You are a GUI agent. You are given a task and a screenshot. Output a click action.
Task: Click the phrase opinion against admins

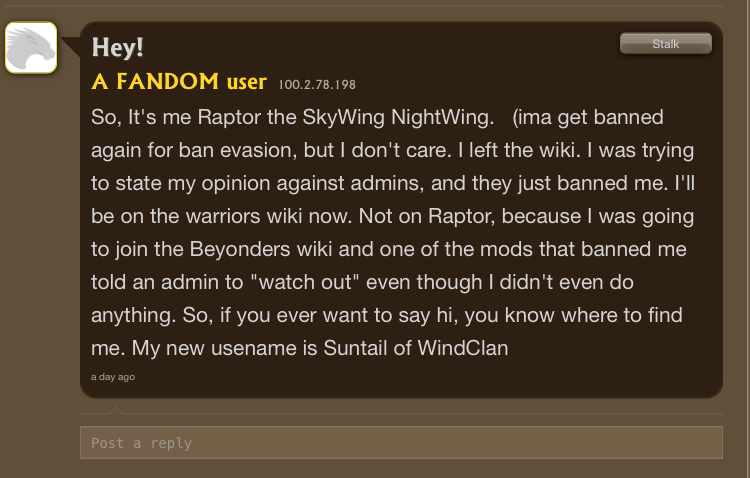(x=313, y=184)
